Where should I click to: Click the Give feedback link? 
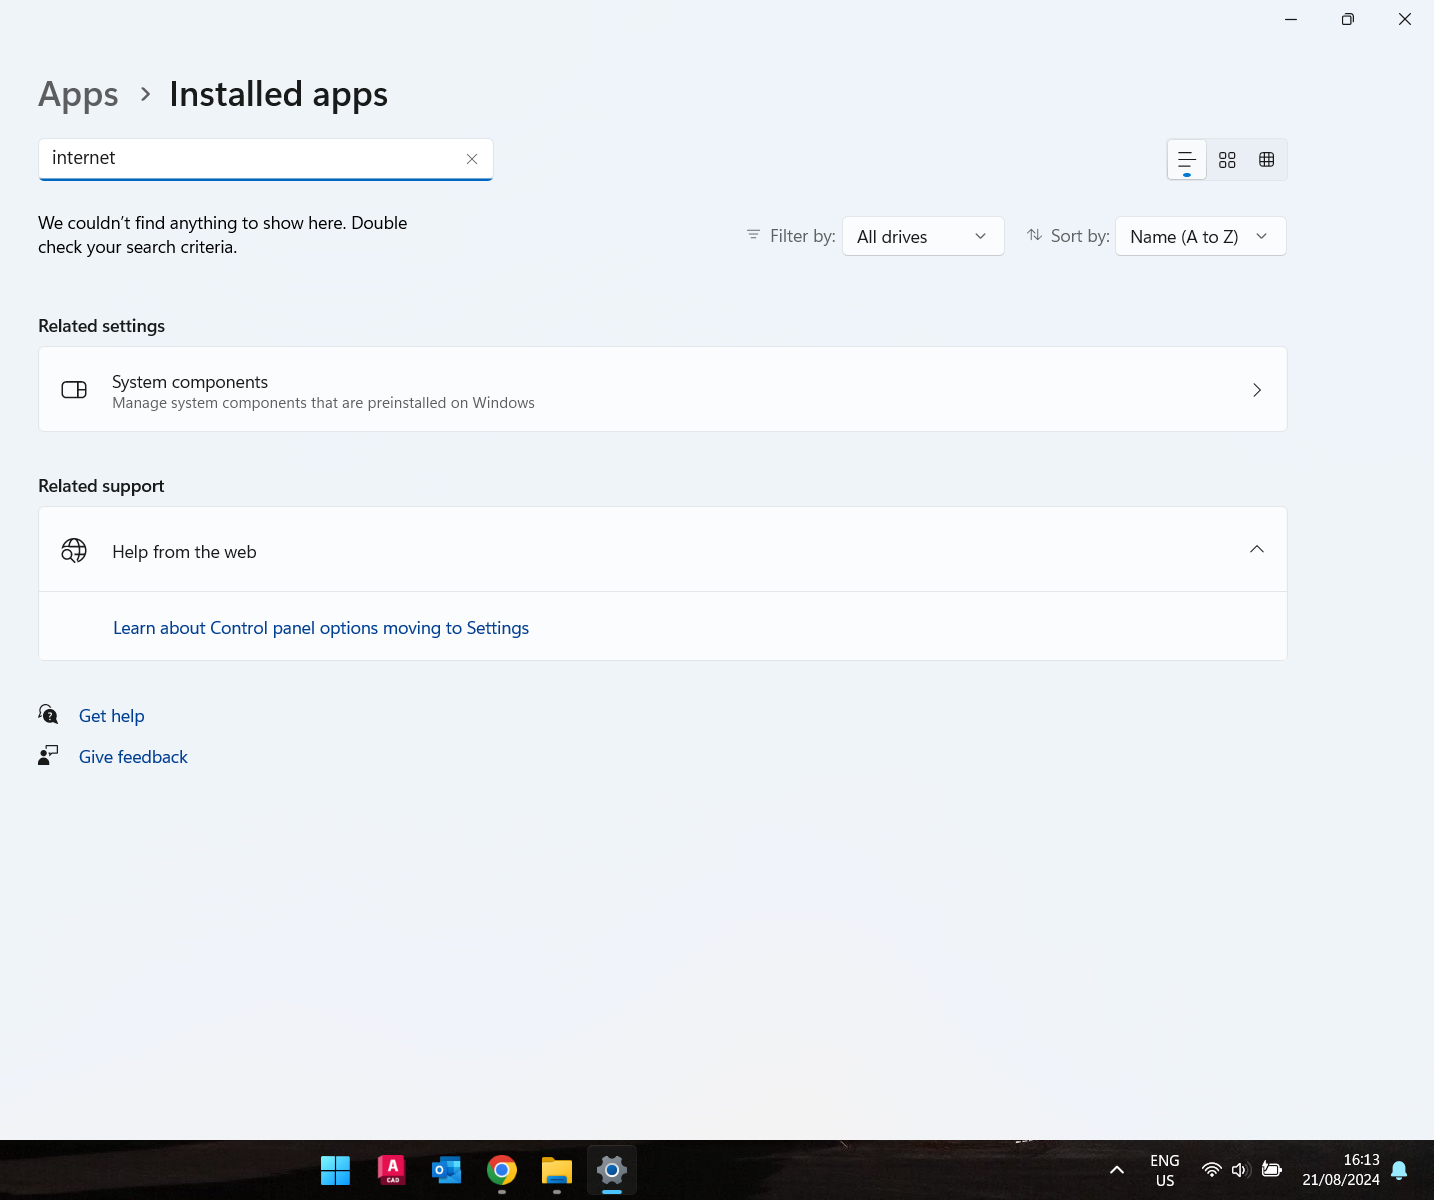133,757
